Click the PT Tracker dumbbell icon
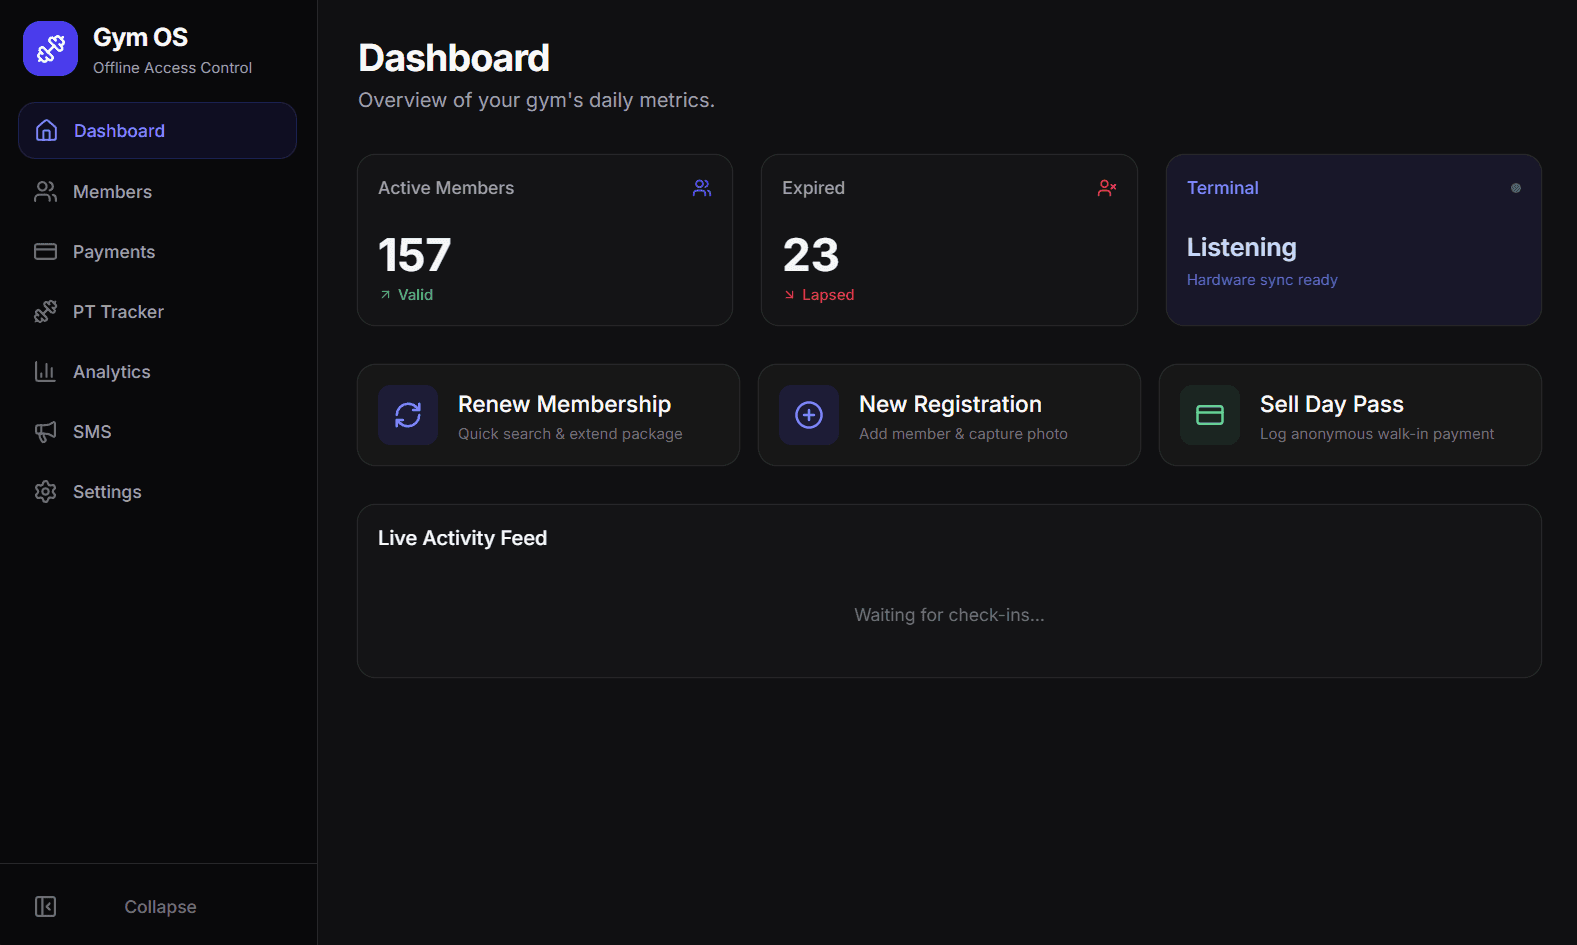The image size is (1577, 945). [x=45, y=312]
